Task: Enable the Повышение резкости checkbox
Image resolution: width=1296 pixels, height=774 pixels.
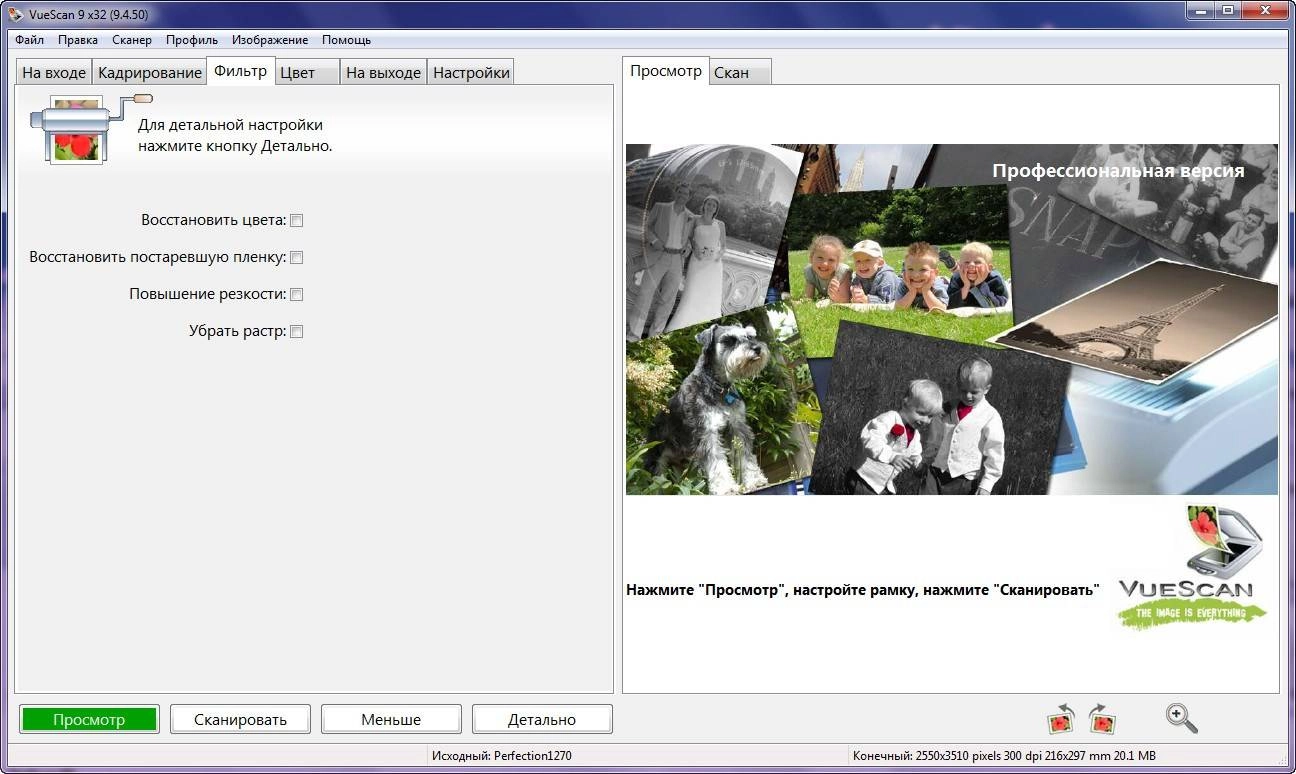Action: pos(296,294)
